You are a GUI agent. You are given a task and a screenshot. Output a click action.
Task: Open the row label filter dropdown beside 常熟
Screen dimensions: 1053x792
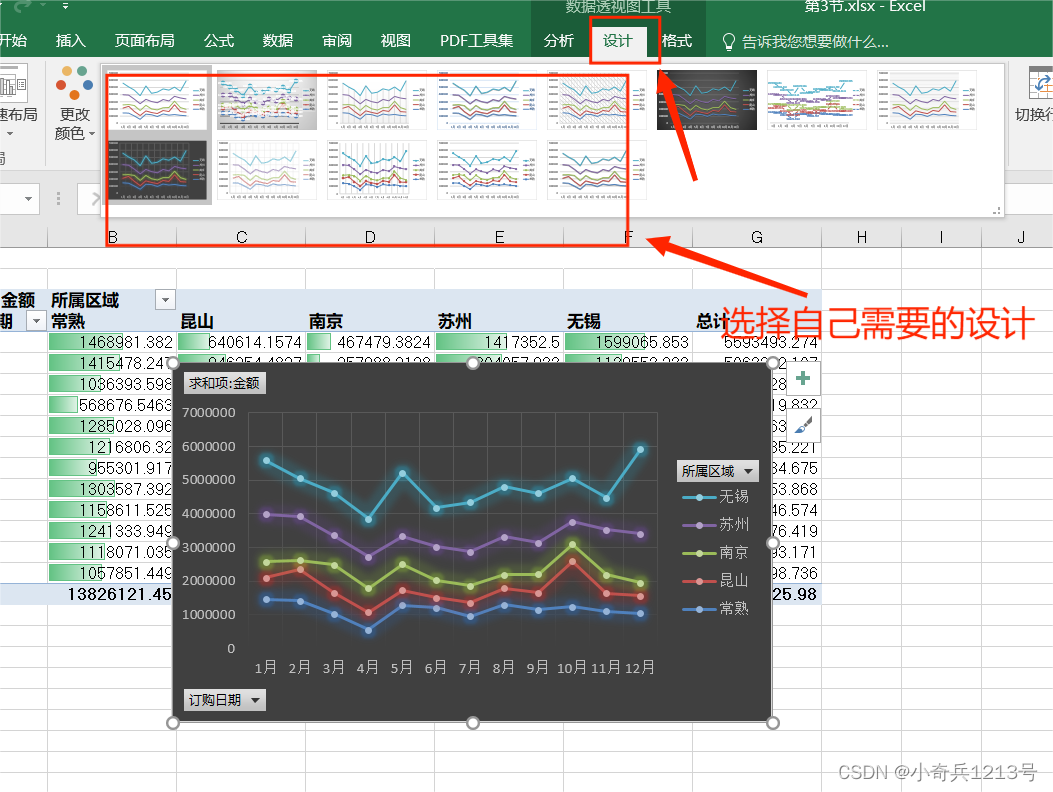tap(36, 321)
